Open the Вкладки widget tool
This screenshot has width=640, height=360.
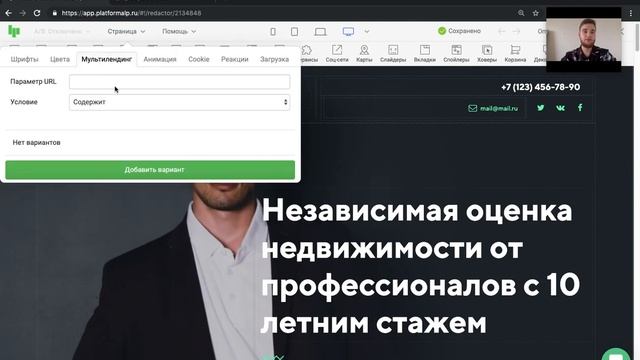pyautogui.click(x=424, y=53)
